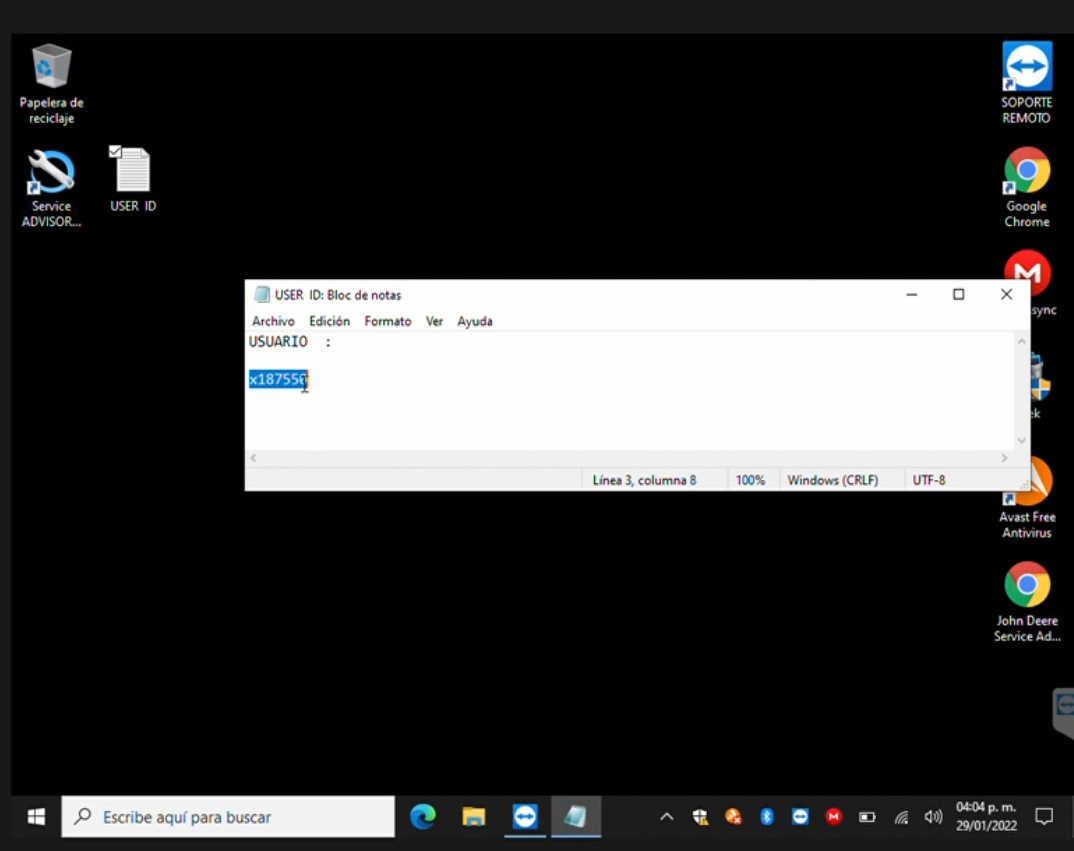The width and height of the screenshot is (1074, 851).
Task: Launch SOPORTE REMOTO TeamViewer shortcut
Action: point(1026,67)
